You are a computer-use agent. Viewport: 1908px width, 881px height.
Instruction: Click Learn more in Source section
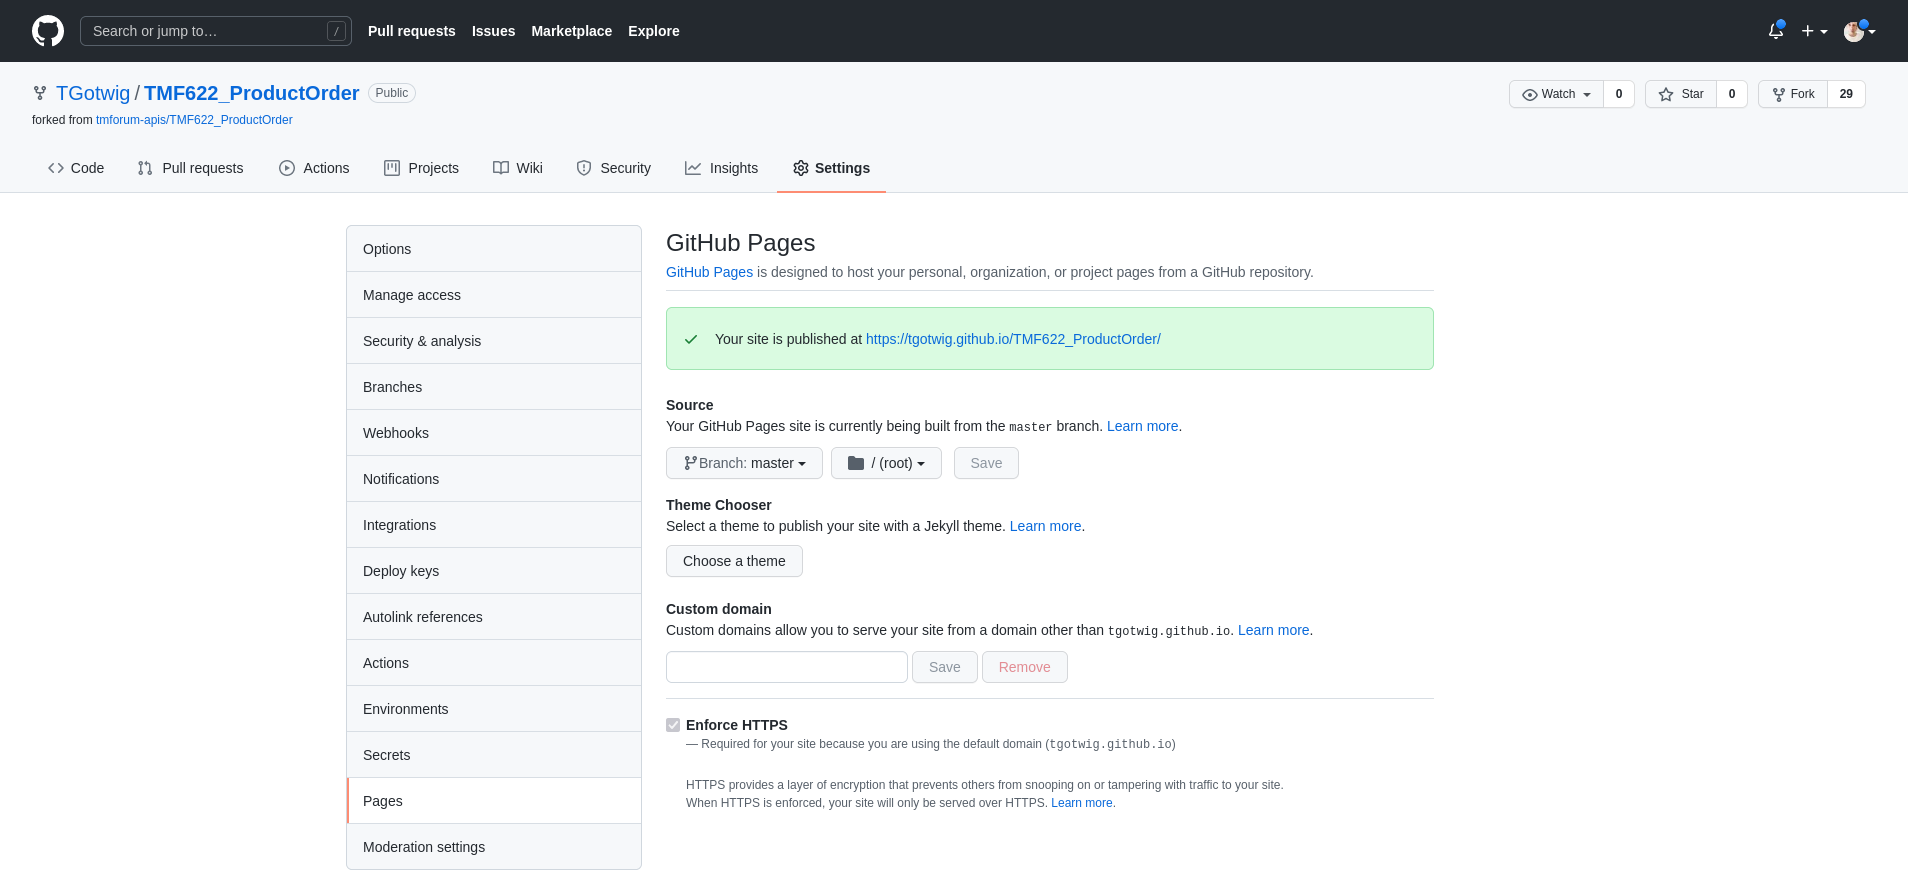point(1142,426)
